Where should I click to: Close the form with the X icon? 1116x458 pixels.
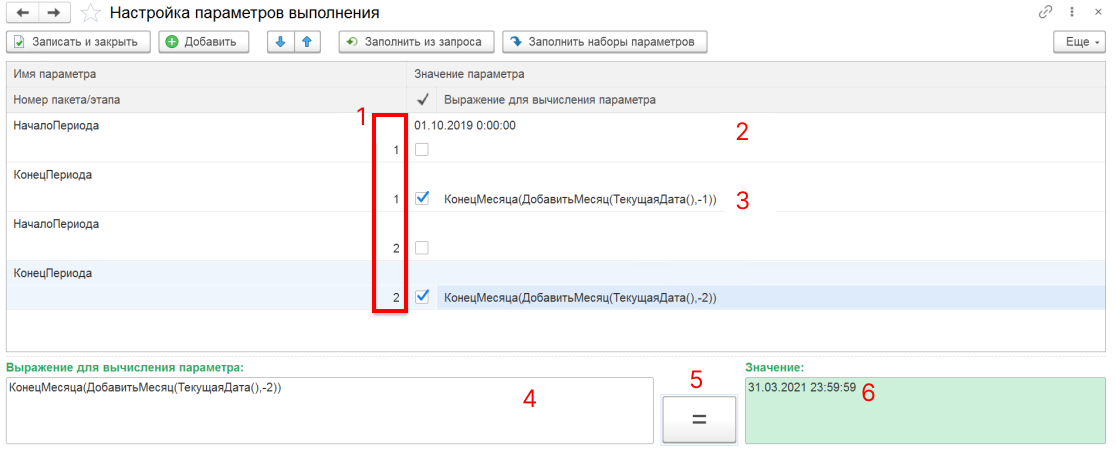(1098, 13)
